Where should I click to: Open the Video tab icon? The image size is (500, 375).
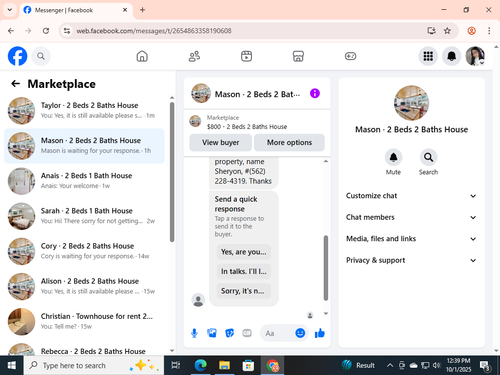coord(246,56)
